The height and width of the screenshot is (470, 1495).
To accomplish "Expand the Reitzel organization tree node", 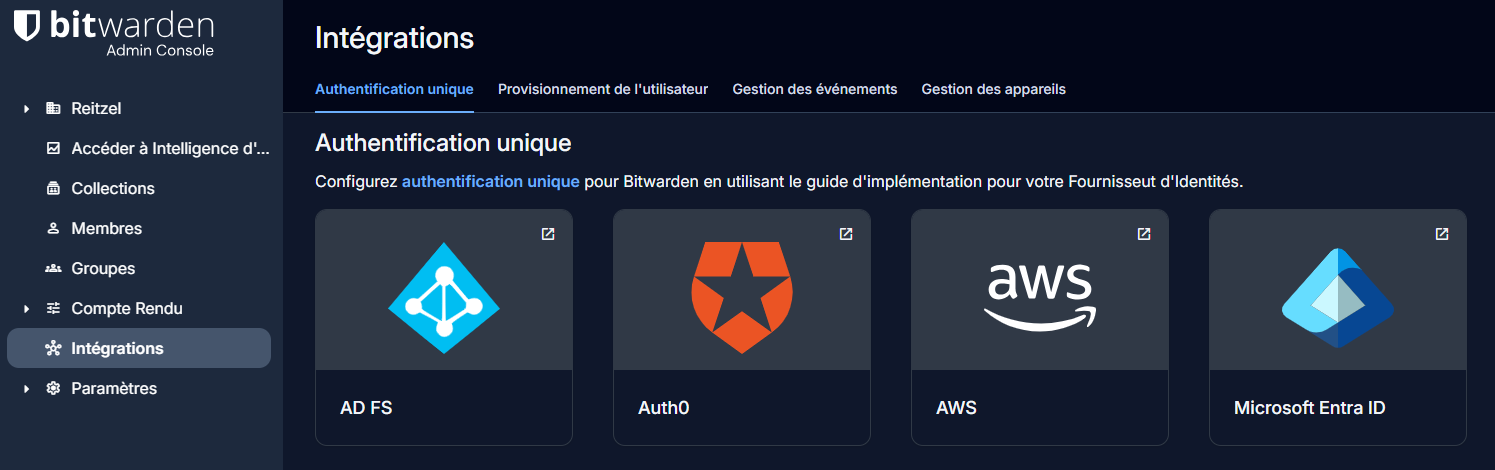I will click(x=27, y=108).
